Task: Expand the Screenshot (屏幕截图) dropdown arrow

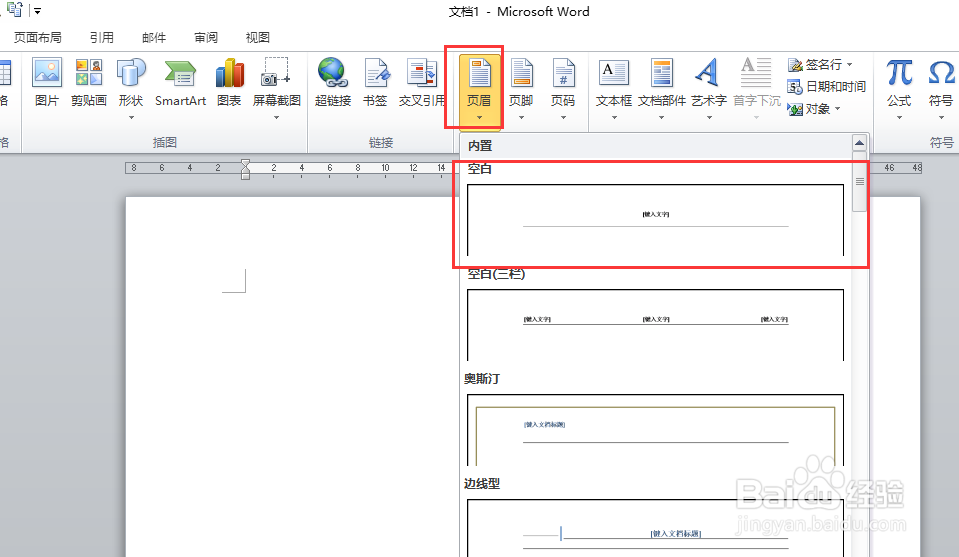Action: [x=276, y=117]
